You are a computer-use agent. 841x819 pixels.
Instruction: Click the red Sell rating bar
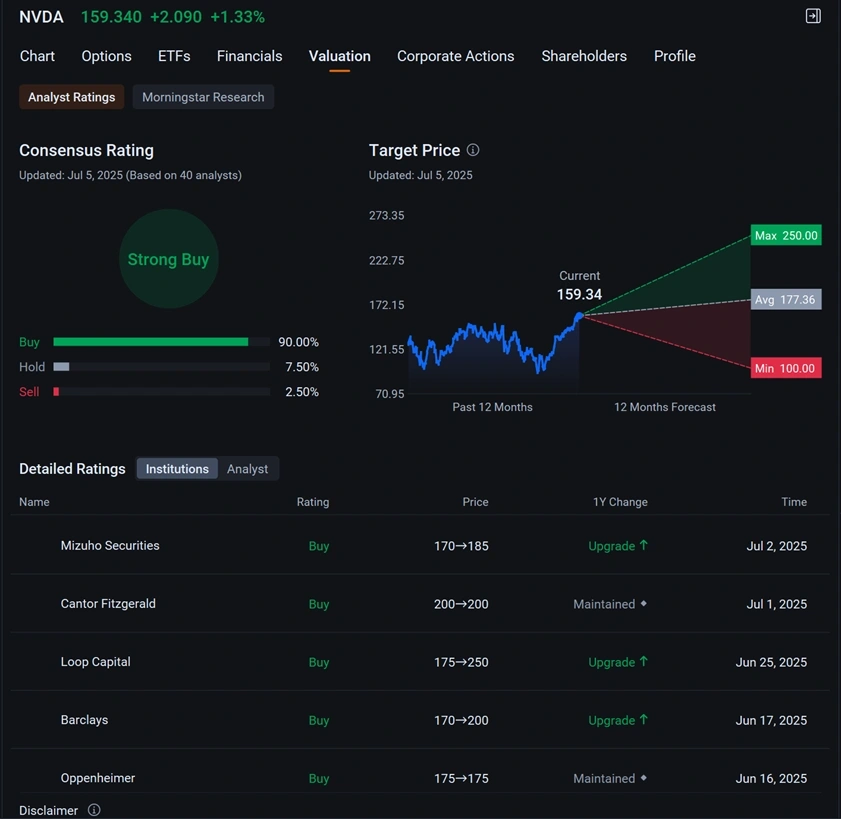point(56,392)
